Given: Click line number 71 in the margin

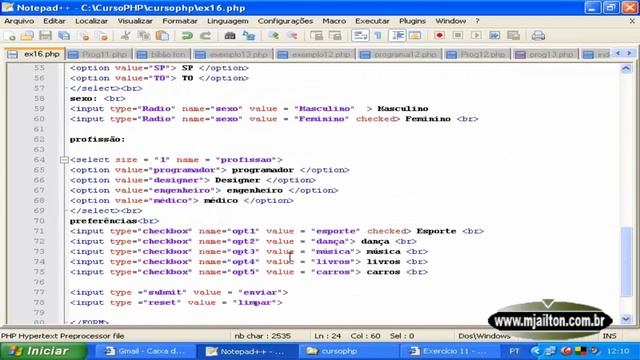Looking at the screenshot, I should (x=39, y=231).
